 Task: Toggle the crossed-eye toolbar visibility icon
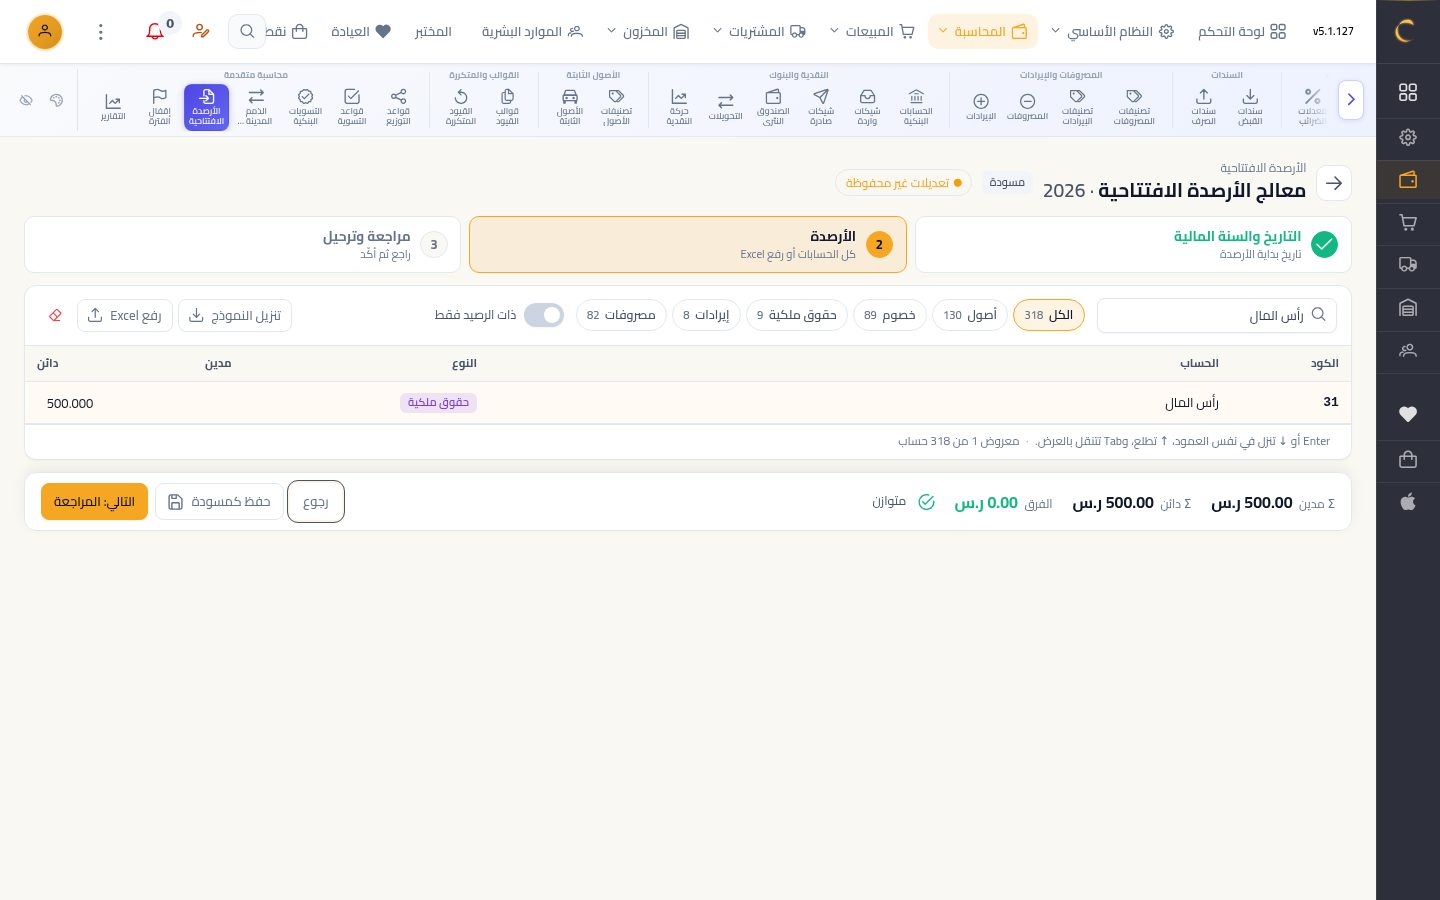(x=27, y=100)
